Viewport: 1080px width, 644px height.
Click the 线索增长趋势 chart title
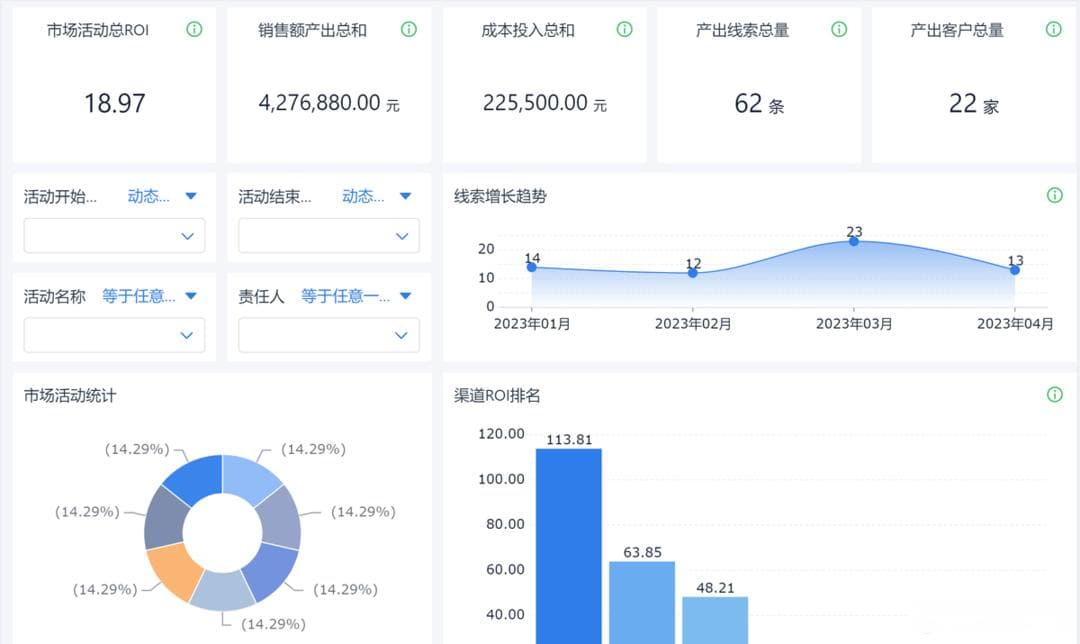pyautogui.click(x=500, y=196)
